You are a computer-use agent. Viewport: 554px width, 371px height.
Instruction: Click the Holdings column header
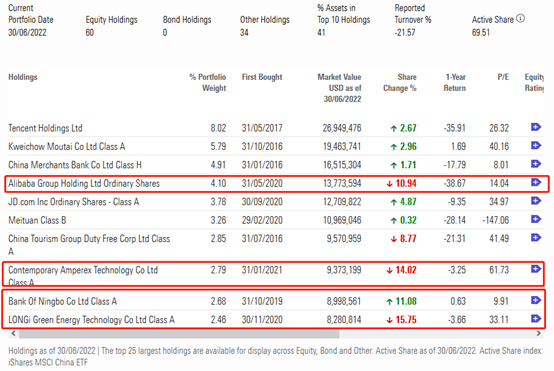[x=23, y=77]
